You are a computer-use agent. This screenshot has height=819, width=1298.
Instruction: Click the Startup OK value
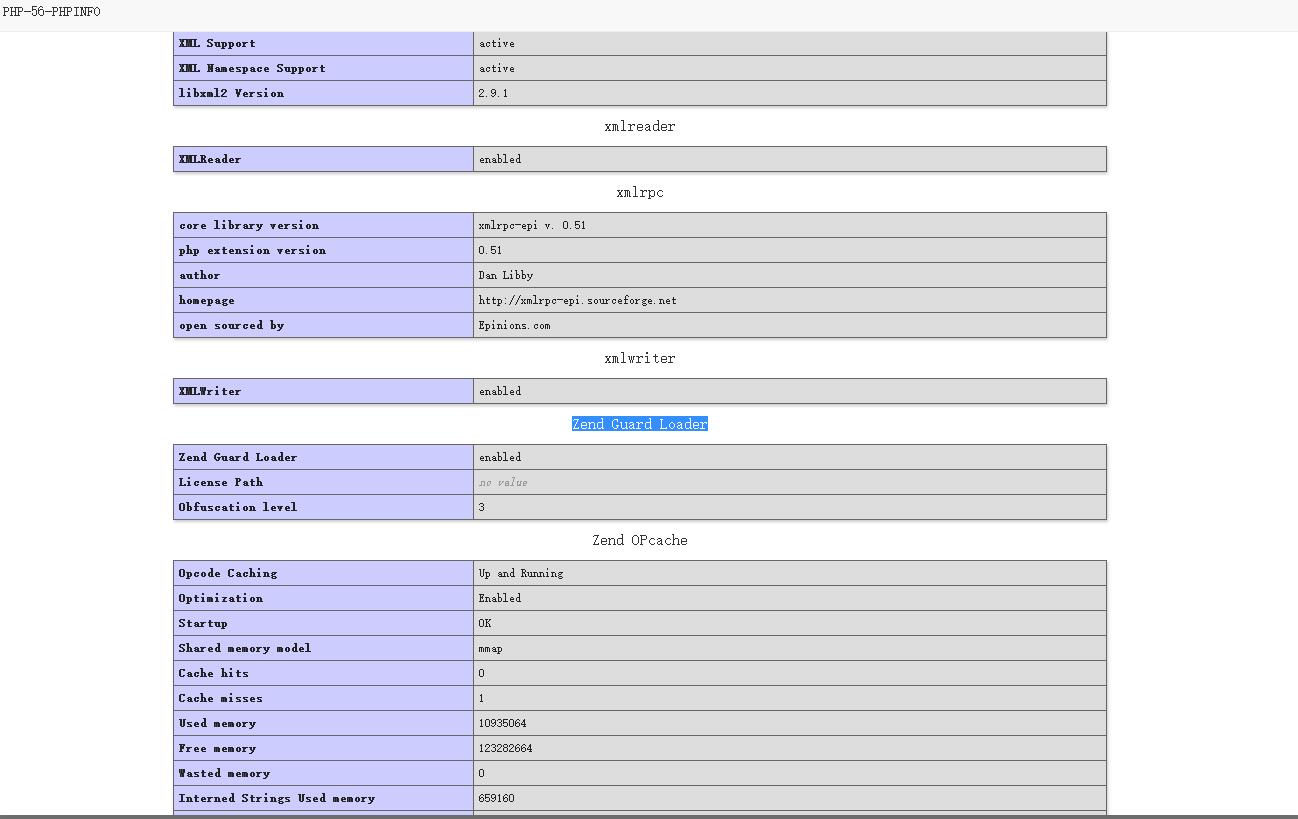(485, 623)
